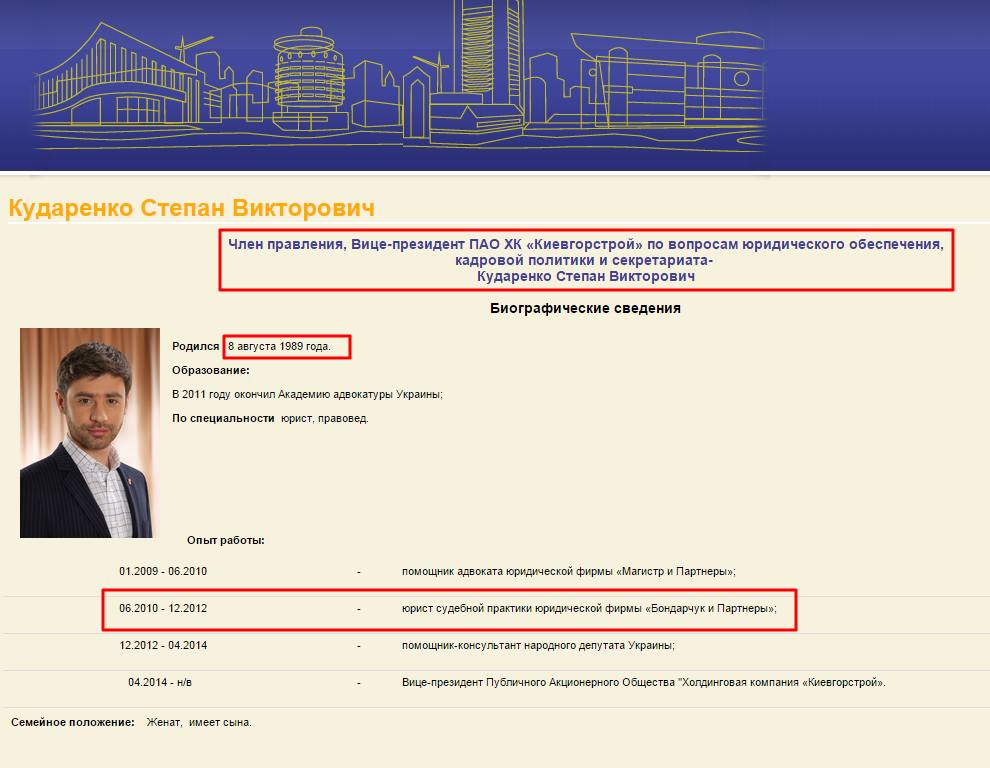Click 'Биографические сведения' heading
990x768 pixels.
(585, 308)
